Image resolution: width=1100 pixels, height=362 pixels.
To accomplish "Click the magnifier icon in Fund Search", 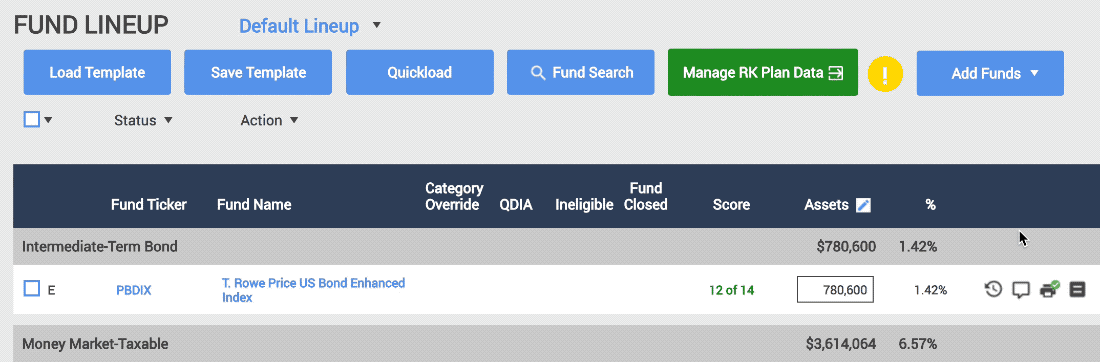I will (538, 72).
